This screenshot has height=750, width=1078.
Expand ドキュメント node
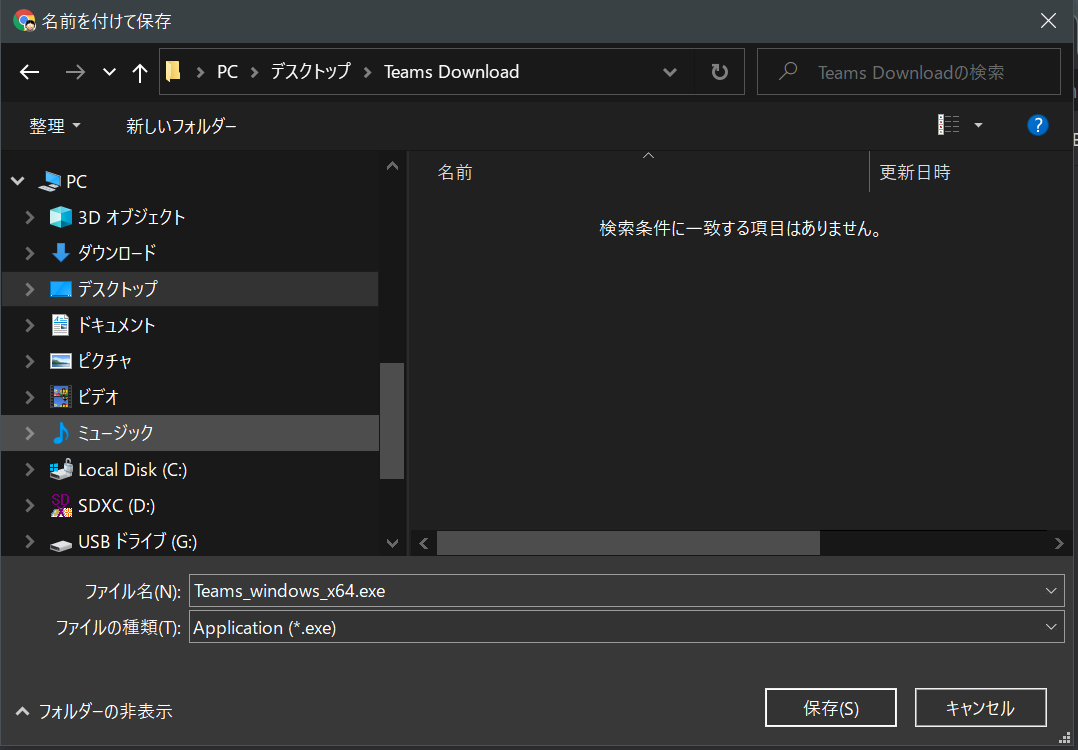tap(30, 325)
